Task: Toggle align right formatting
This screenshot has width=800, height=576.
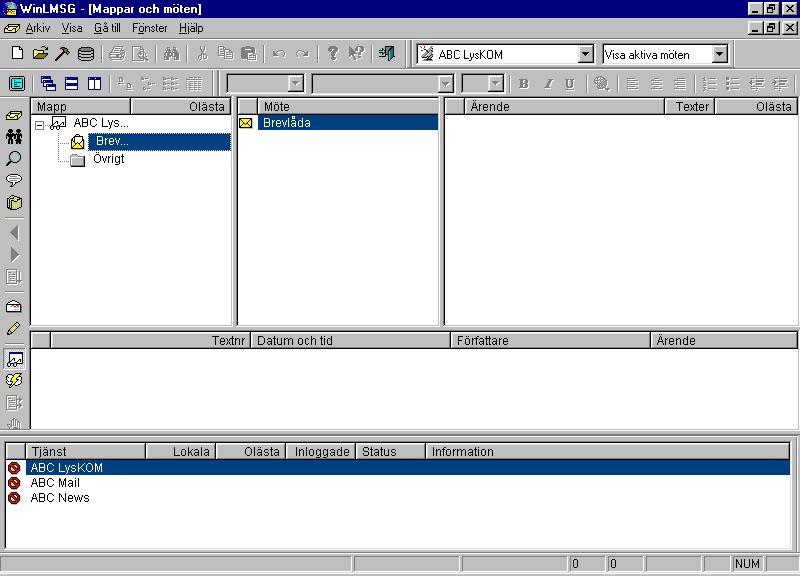Action: (x=680, y=84)
